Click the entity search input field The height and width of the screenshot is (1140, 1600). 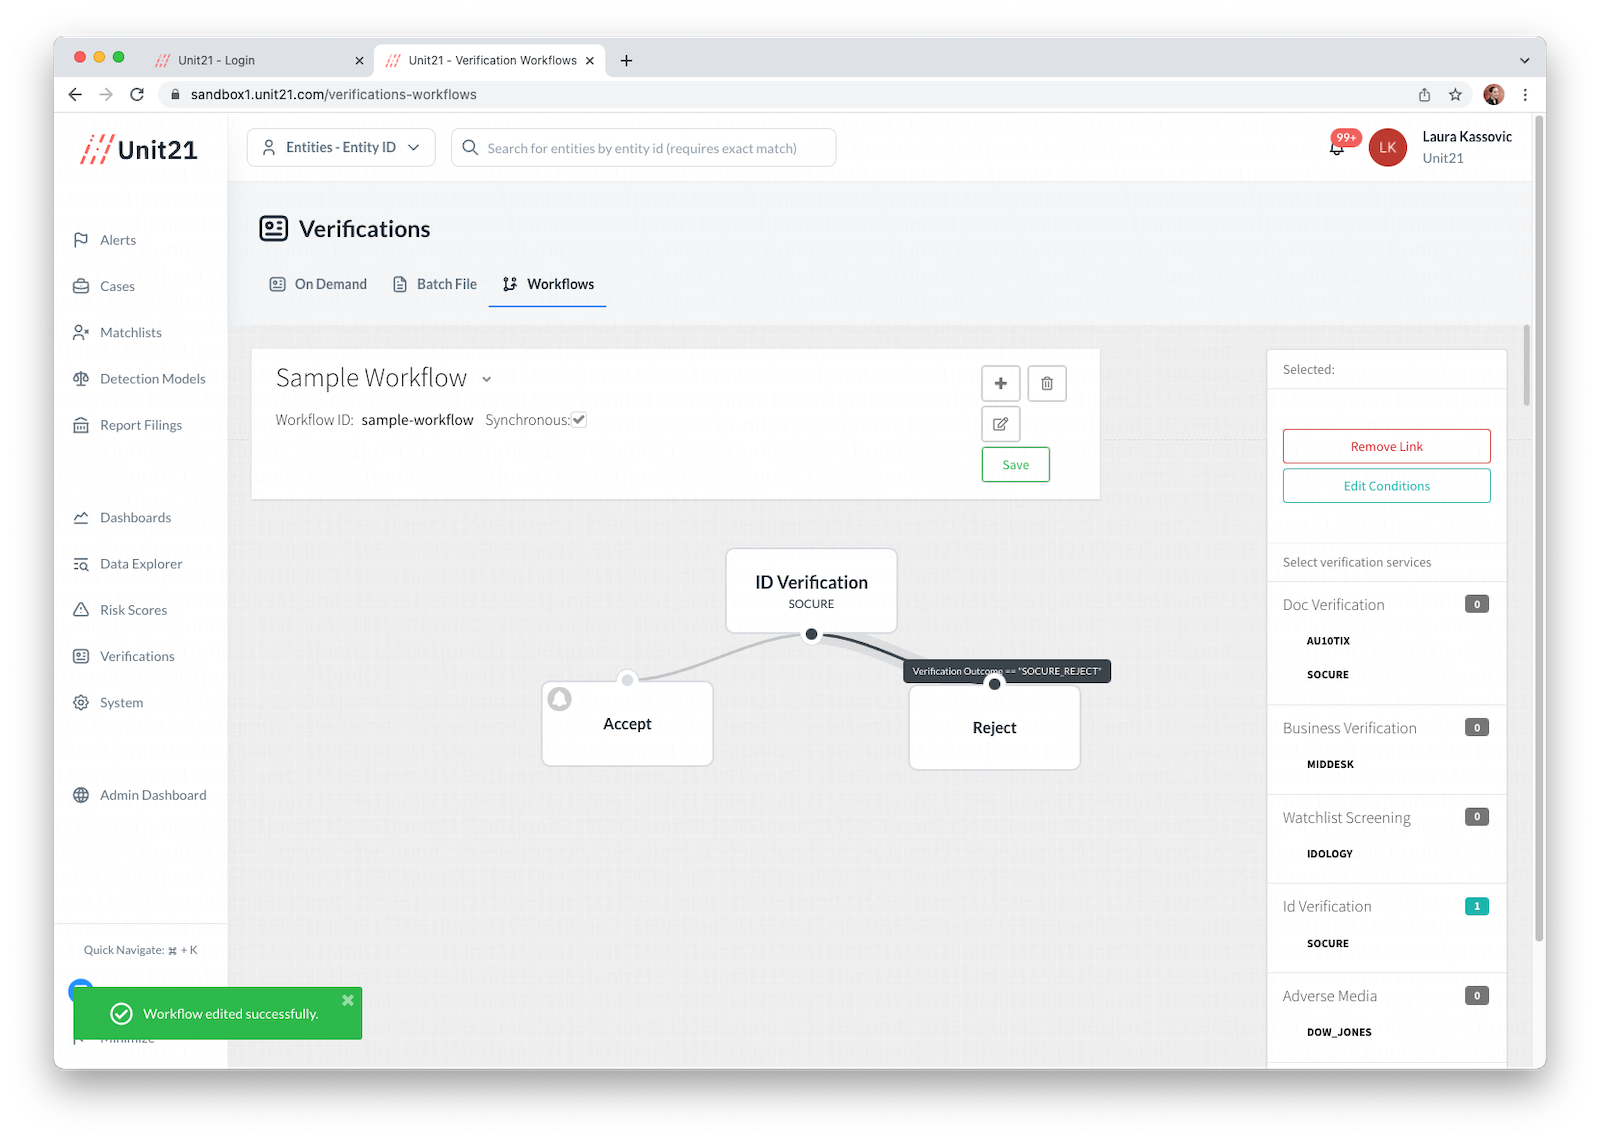(643, 147)
